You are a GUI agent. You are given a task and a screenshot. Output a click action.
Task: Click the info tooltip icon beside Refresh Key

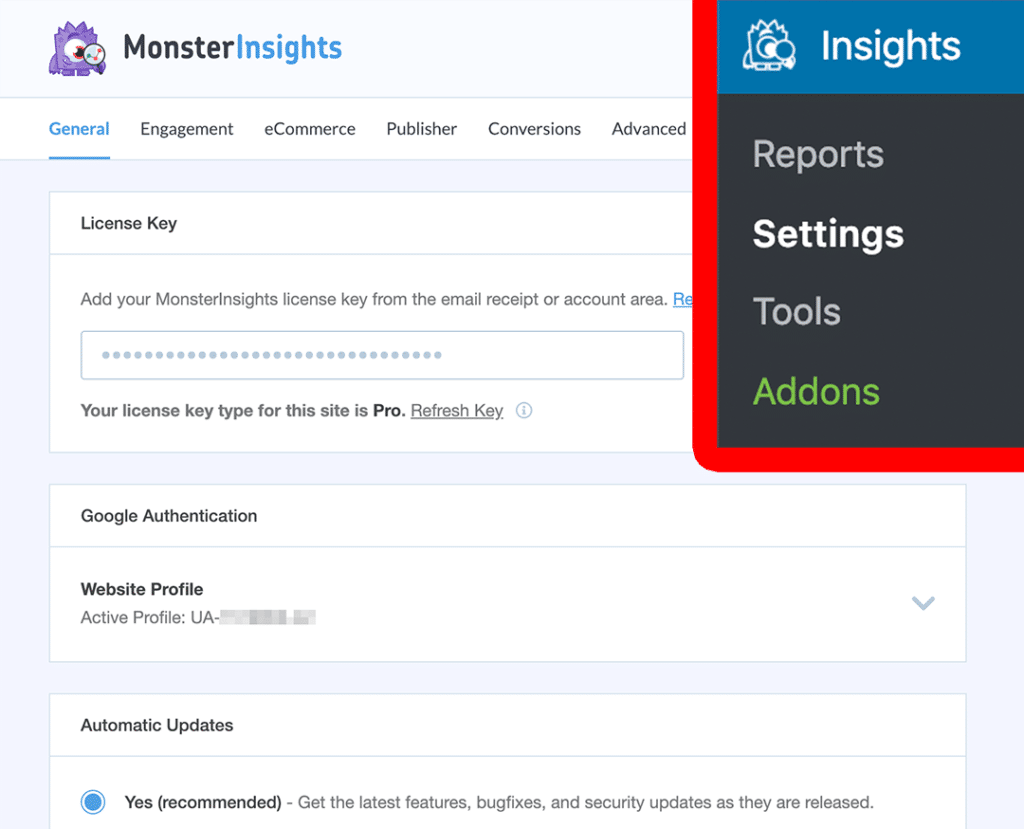tap(524, 410)
